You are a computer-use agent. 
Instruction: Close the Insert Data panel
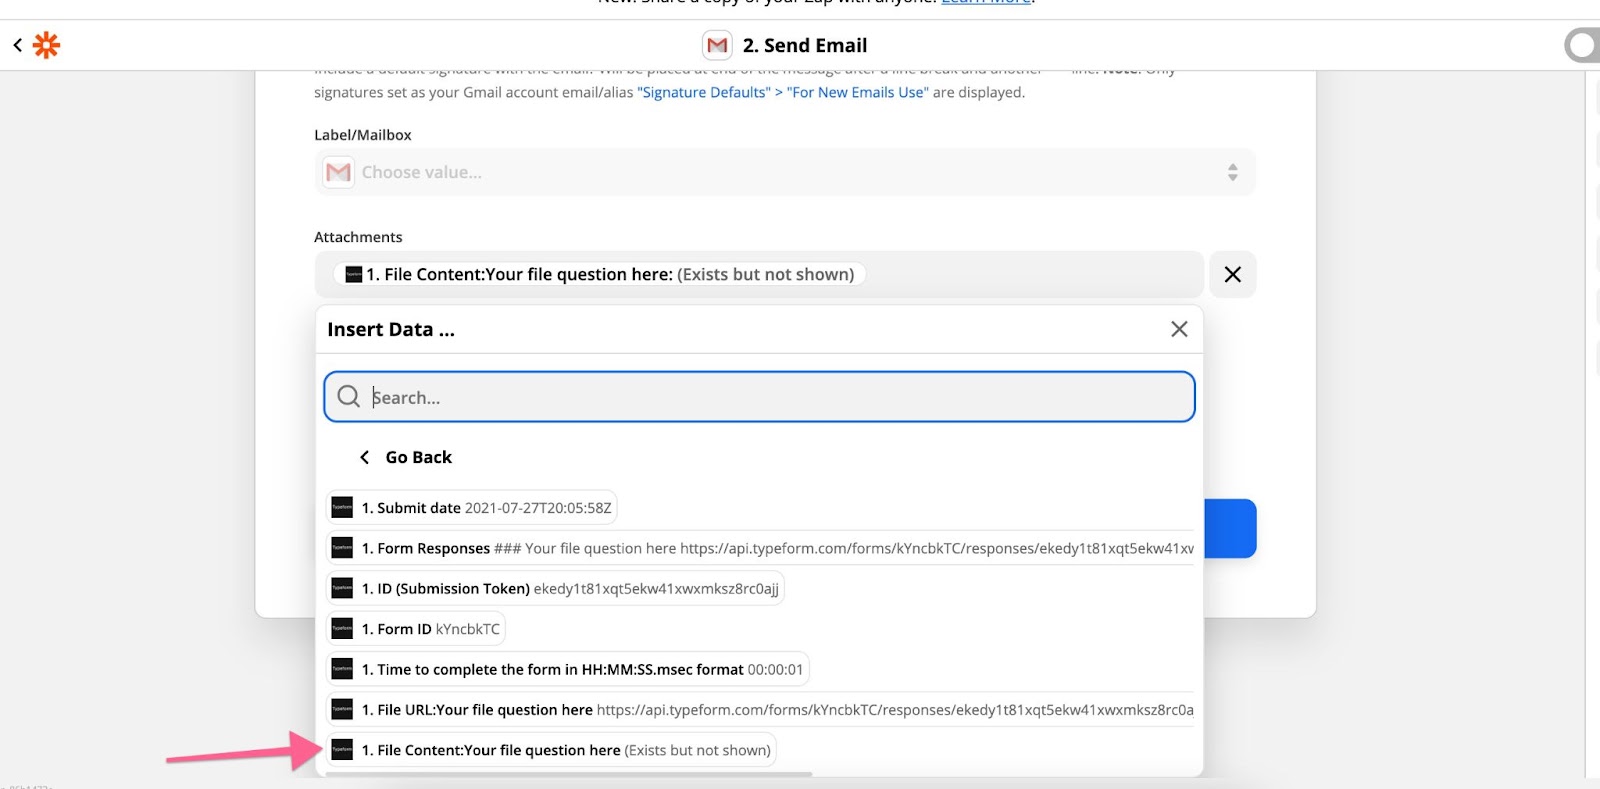click(1179, 329)
